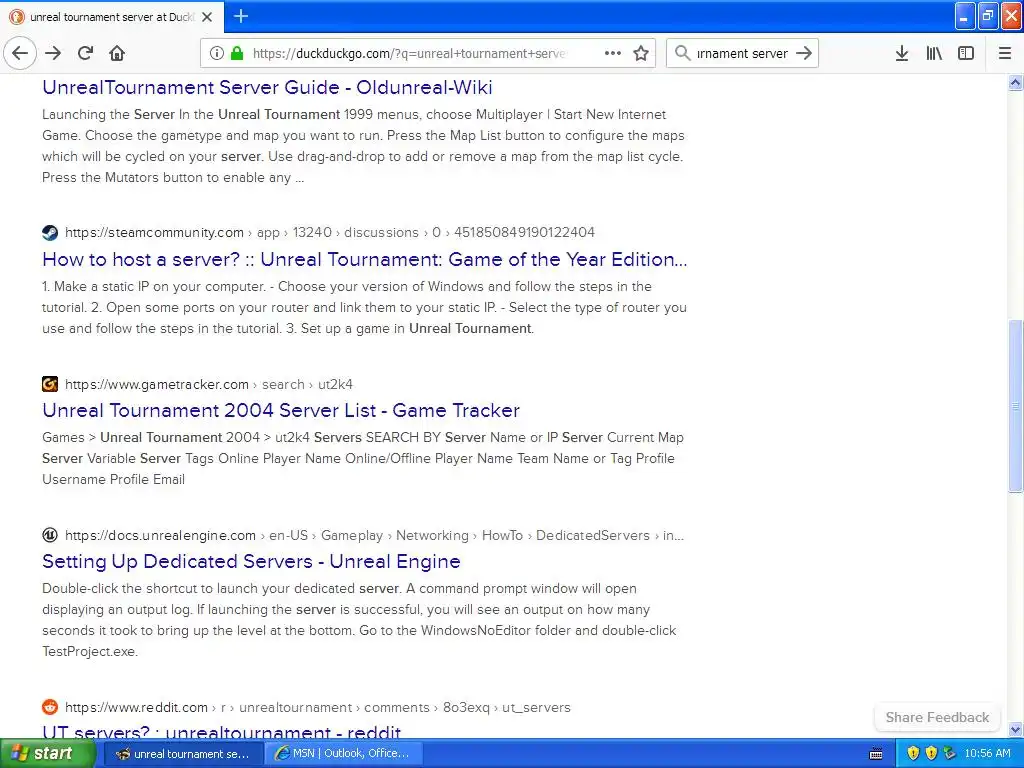This screenshot has height=768, width=1024.
Task: Click the vertical scrollbar up arrow
Action: coord(1015,82)
